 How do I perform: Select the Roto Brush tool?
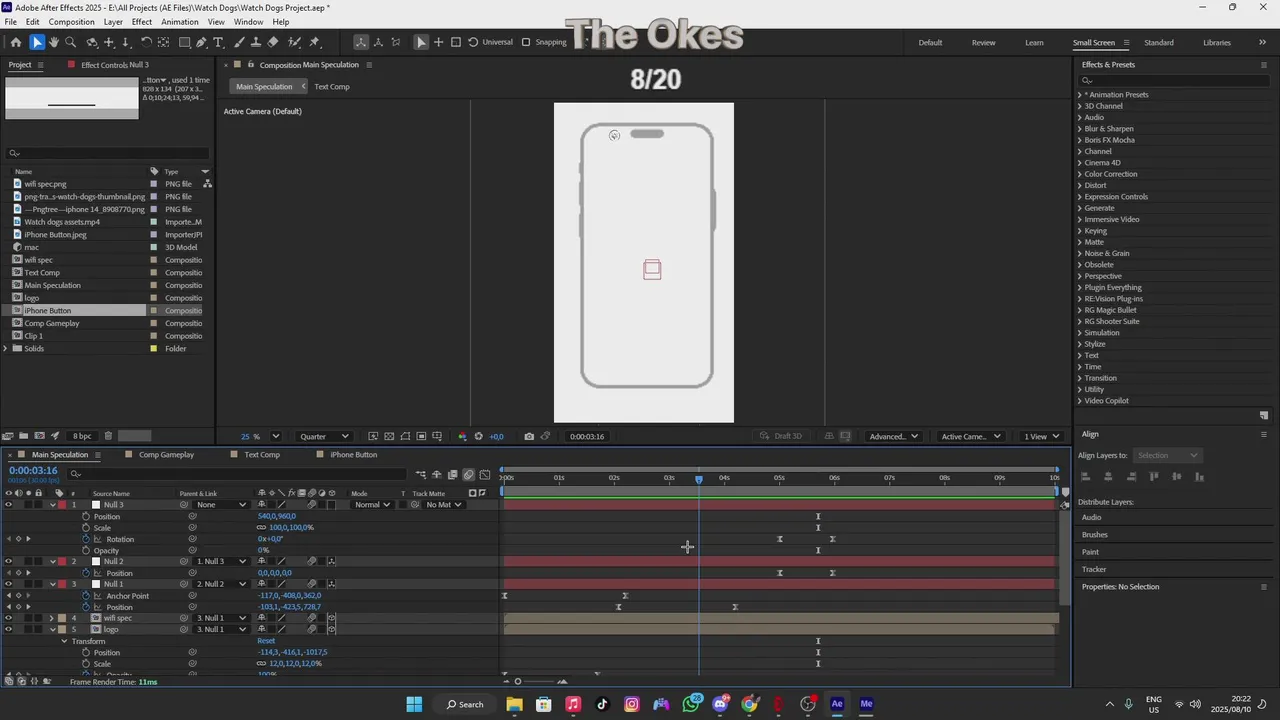coord(294,42)
